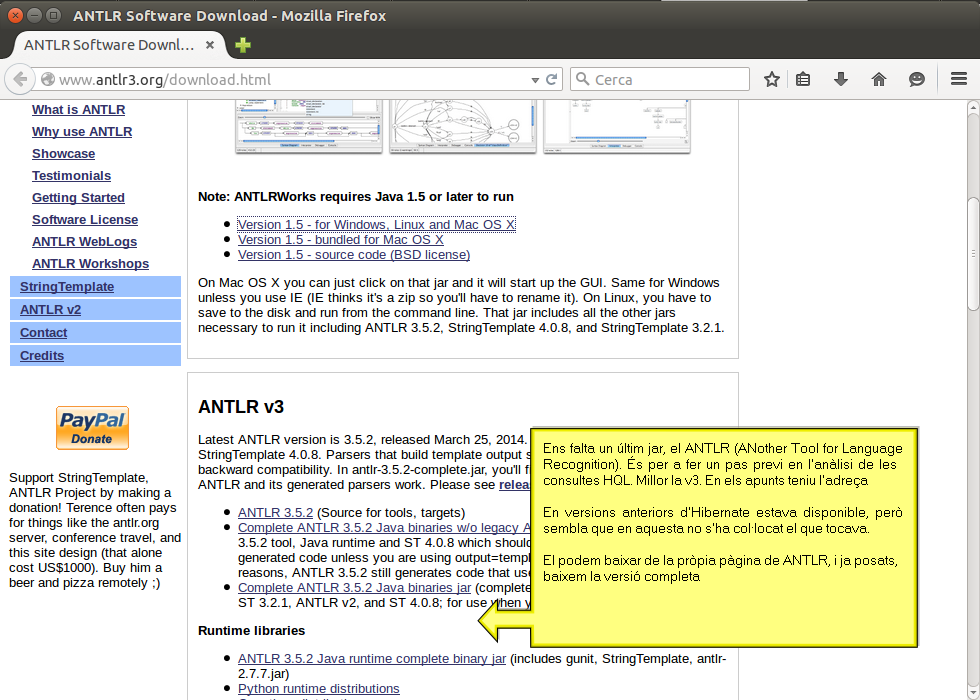Viewport: 980px width, 700px height.
Task: Go to the Credits menu item
Action: 96,356
